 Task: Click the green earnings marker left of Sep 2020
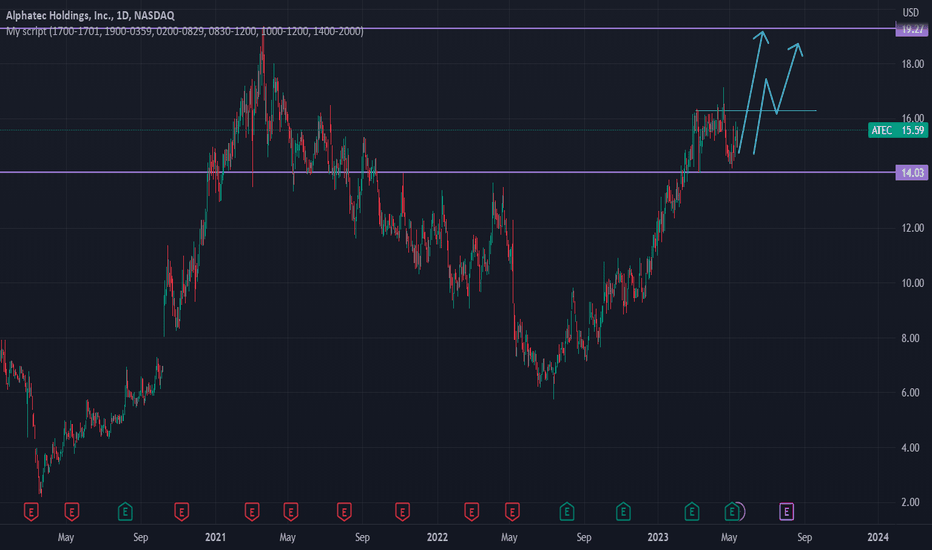[125, 511]
